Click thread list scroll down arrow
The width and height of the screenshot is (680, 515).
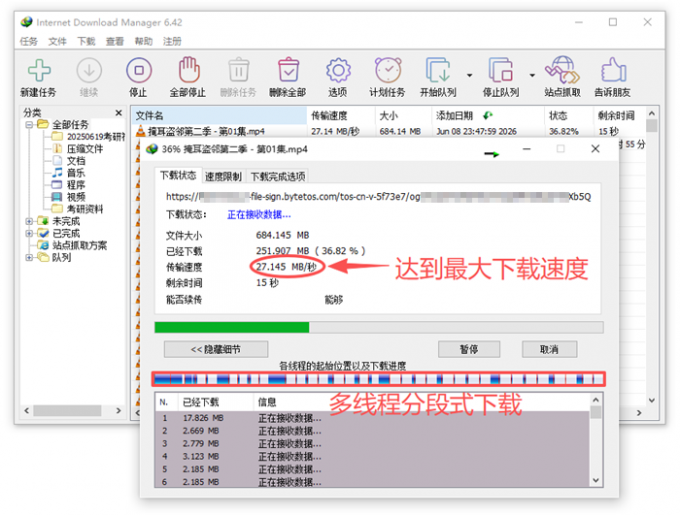(596, 480)
